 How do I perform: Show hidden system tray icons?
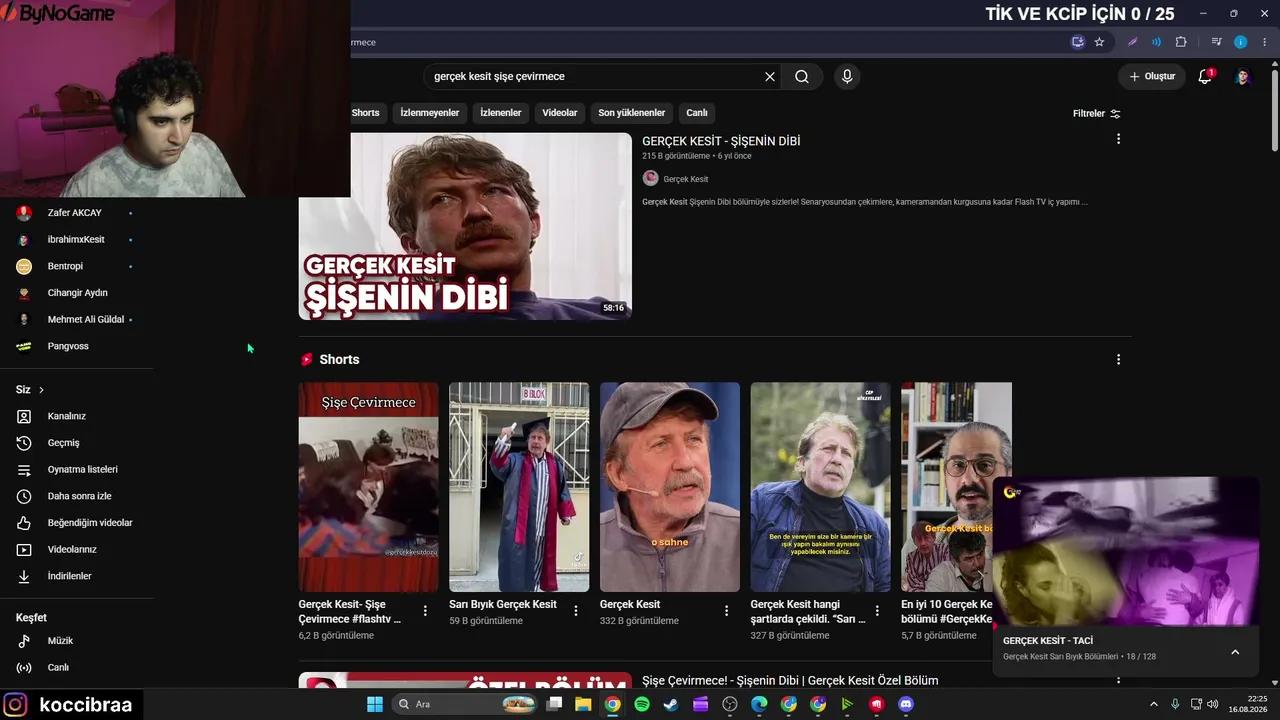pyautogui.click(x=1153, y=704)
